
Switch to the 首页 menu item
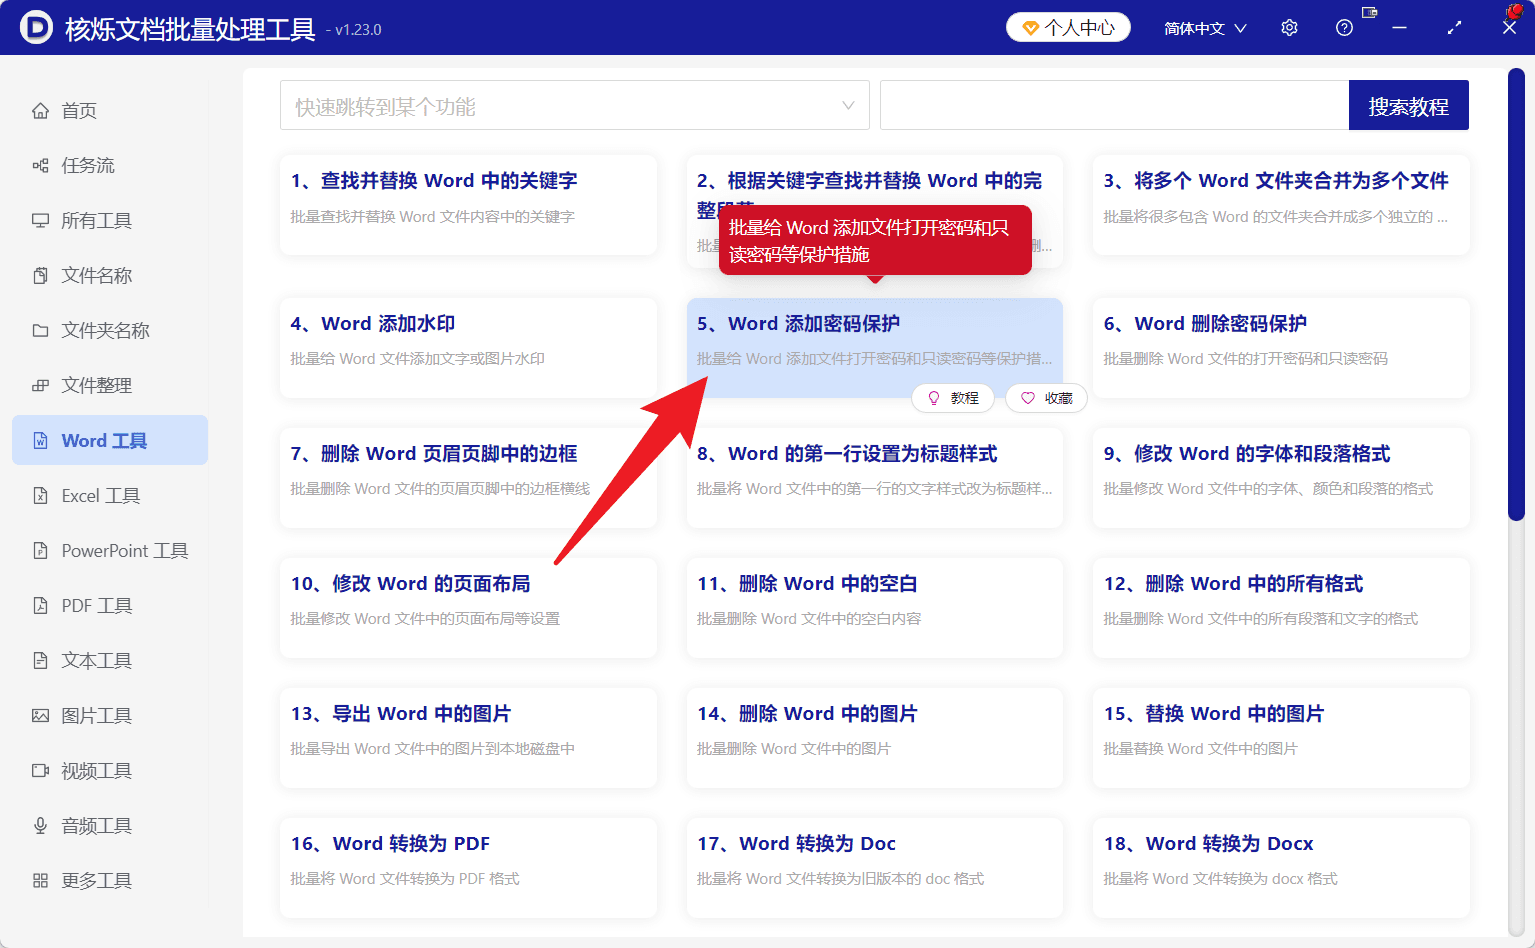coord(110,111)
